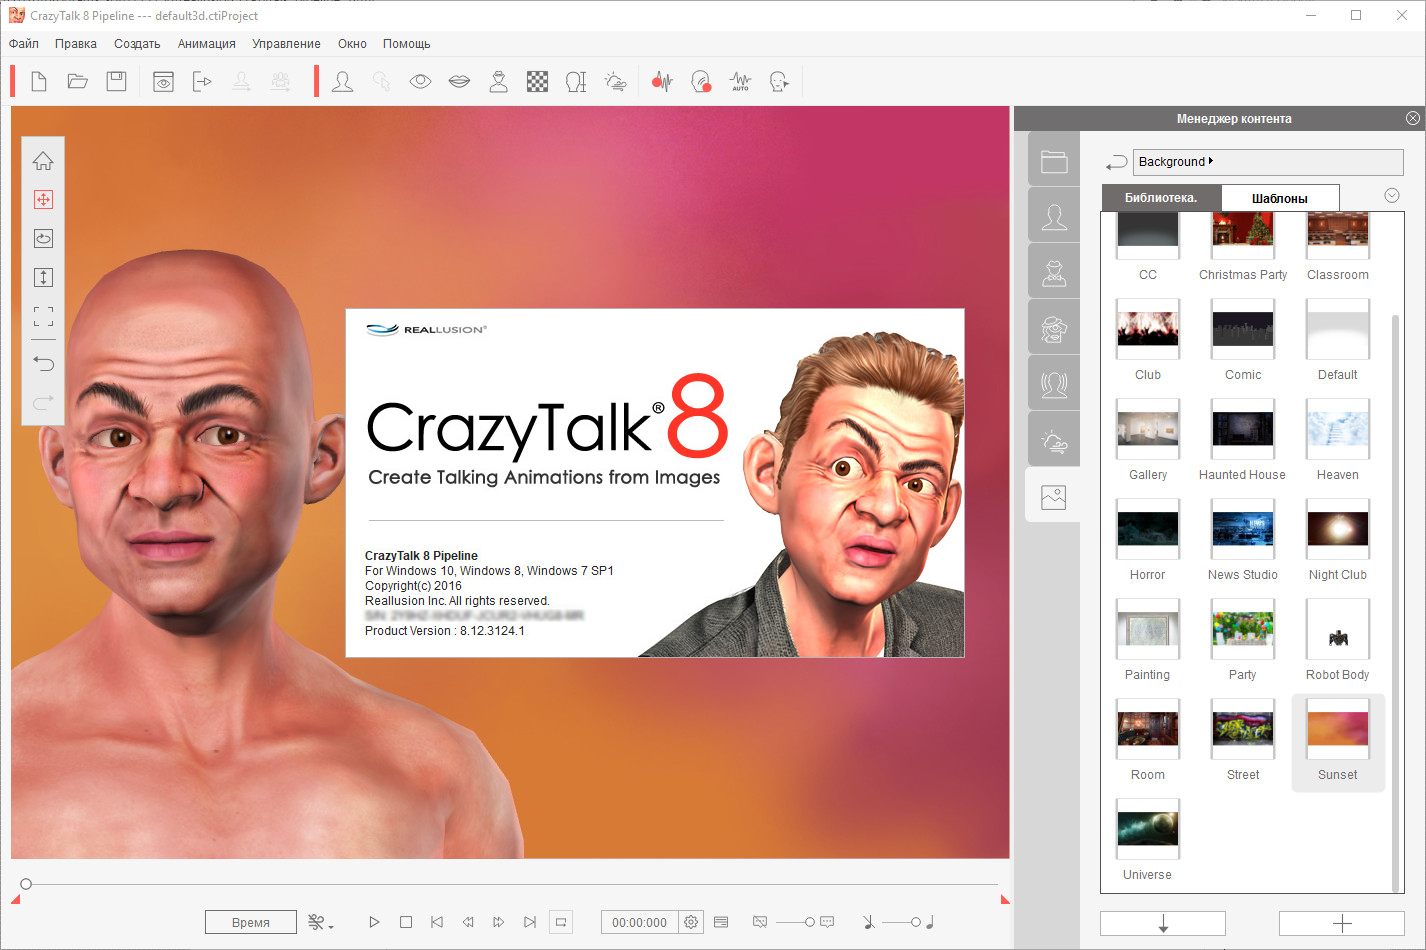Image resolution: width=1426 pixels, height=950 pixels.
Task: Select the create actor head silhouette icon
Action: click(x=342, y=81)
